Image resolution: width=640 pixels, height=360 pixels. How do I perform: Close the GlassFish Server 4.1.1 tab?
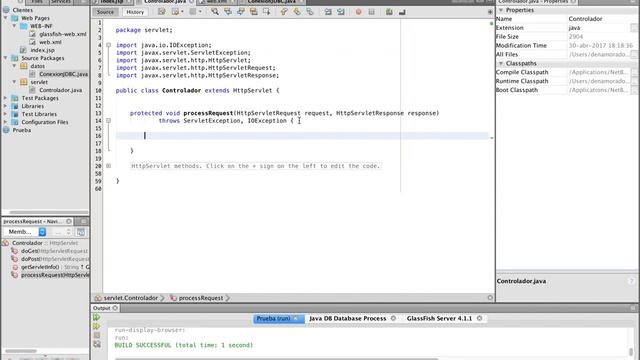480,318
